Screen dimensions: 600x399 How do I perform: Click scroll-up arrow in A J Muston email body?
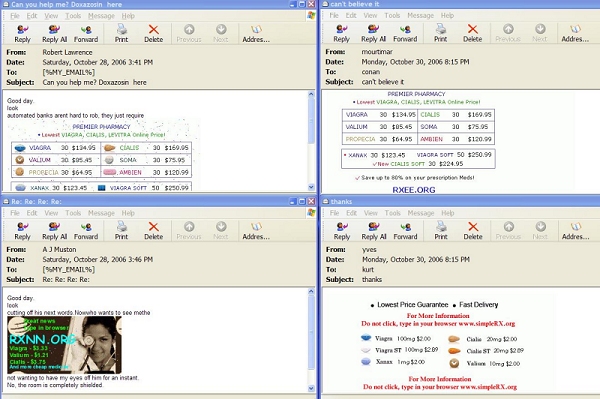pyautogui.click(x=311, y=292)
